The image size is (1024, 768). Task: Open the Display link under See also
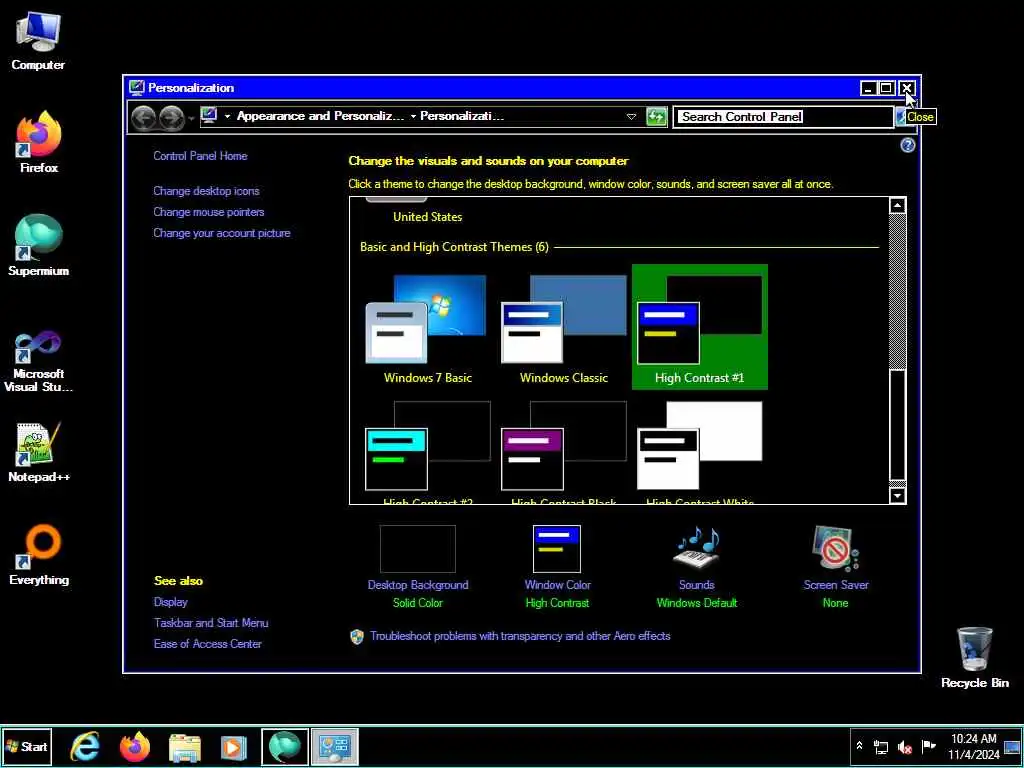click(x=170, y=601)
